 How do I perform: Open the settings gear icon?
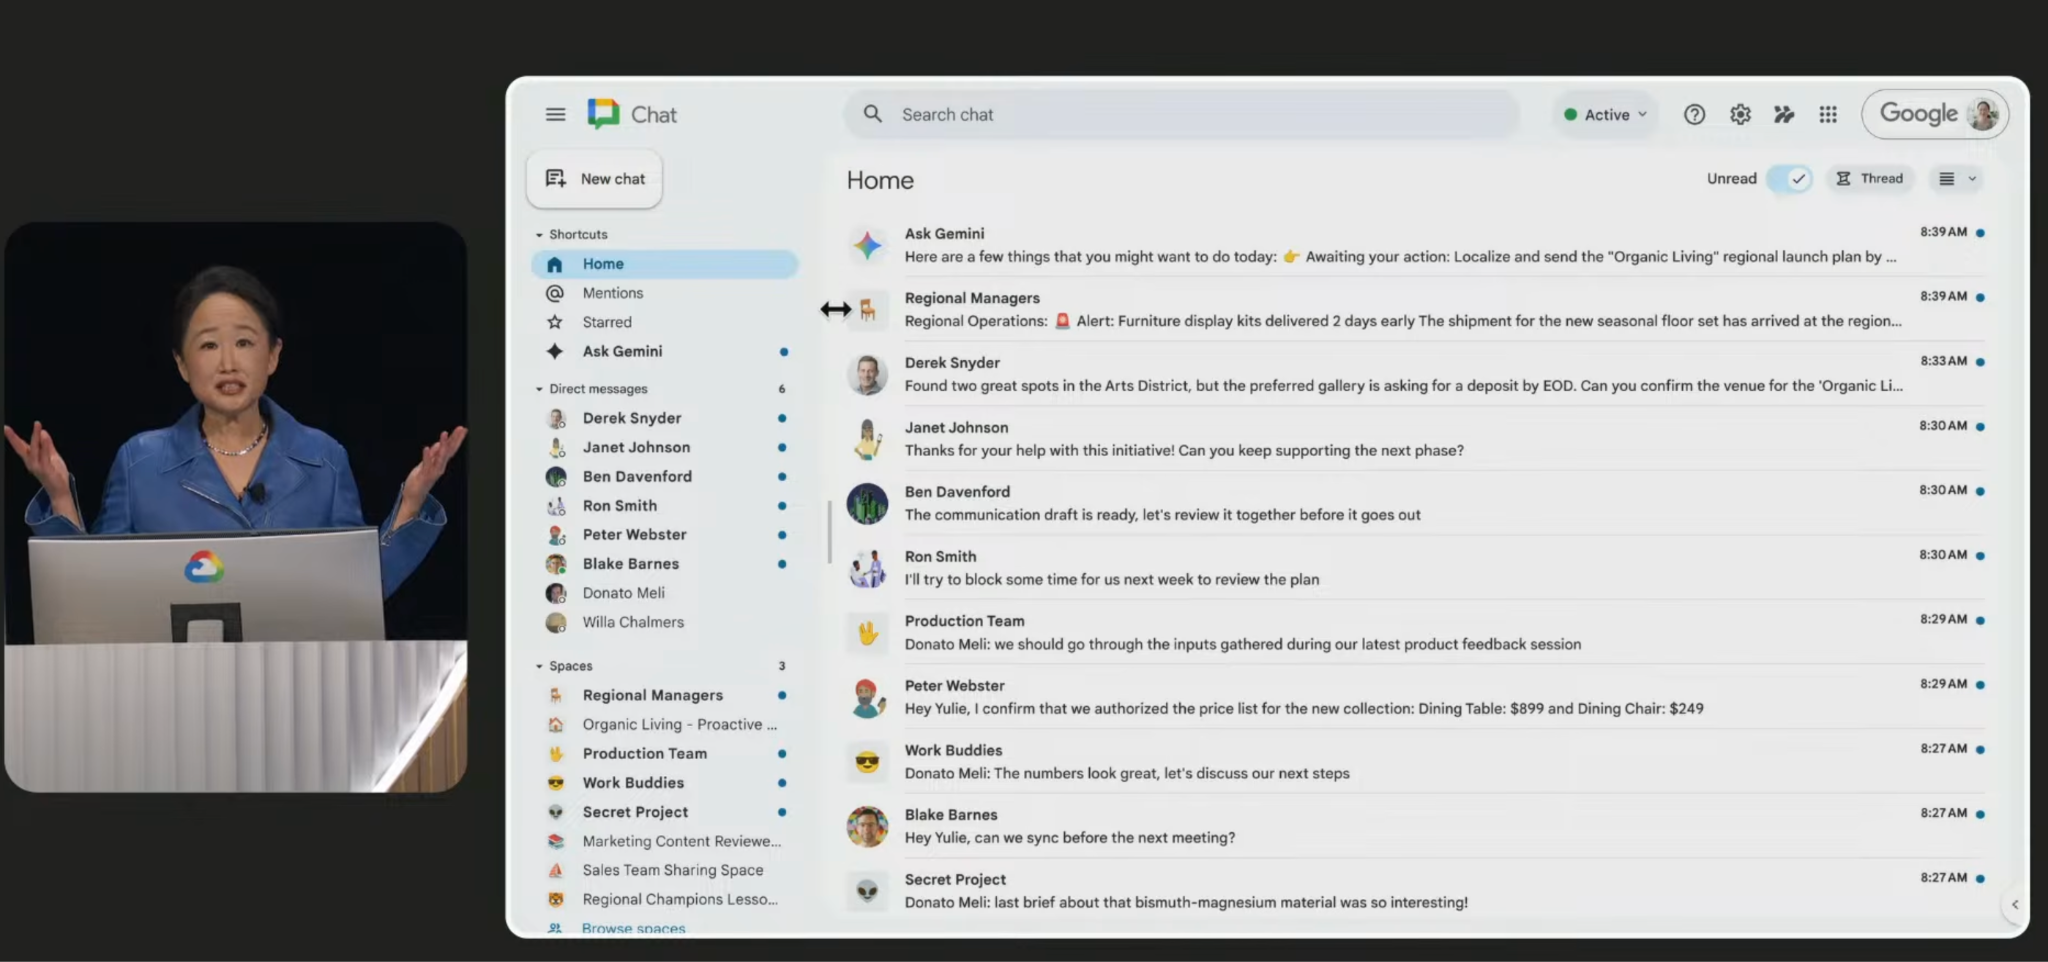point(1740,115)
